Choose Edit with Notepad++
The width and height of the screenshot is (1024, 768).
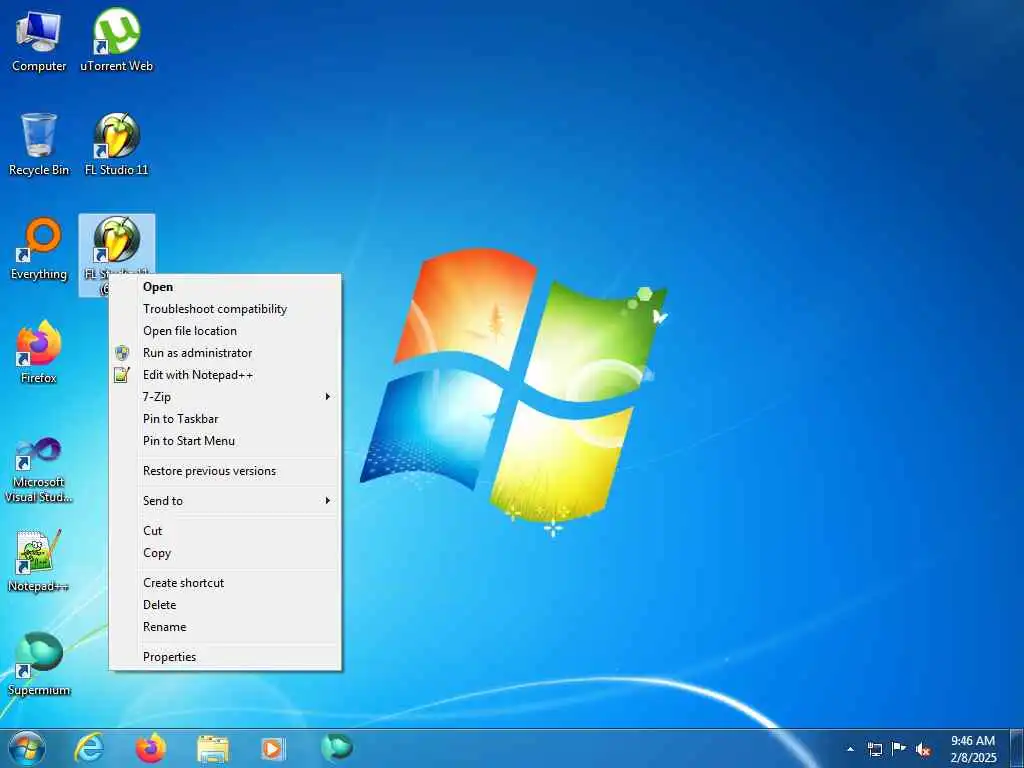[225, 375]
